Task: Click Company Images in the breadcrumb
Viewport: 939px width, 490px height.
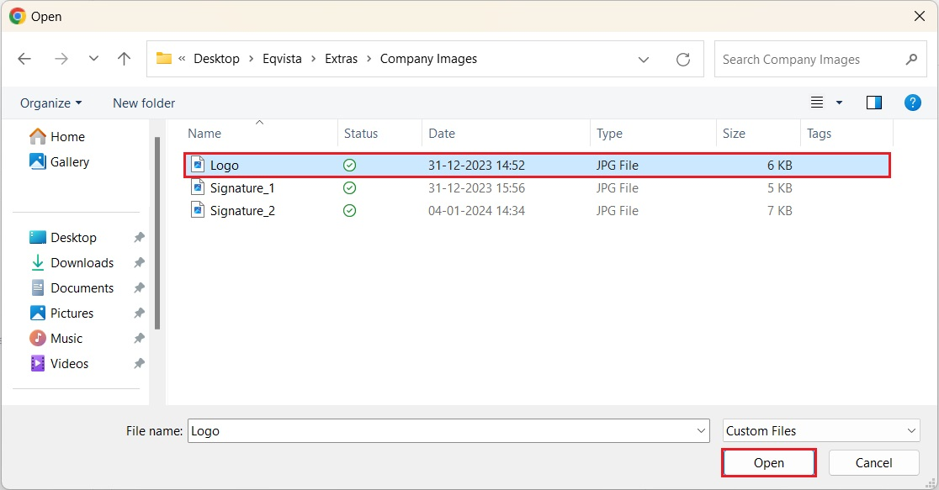Action: (x=428, y=59)
